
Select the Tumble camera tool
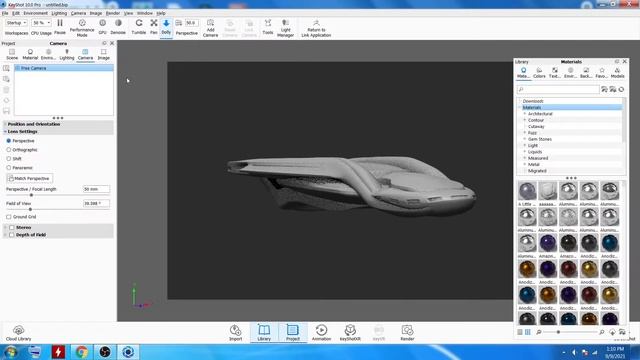point(139,27)
